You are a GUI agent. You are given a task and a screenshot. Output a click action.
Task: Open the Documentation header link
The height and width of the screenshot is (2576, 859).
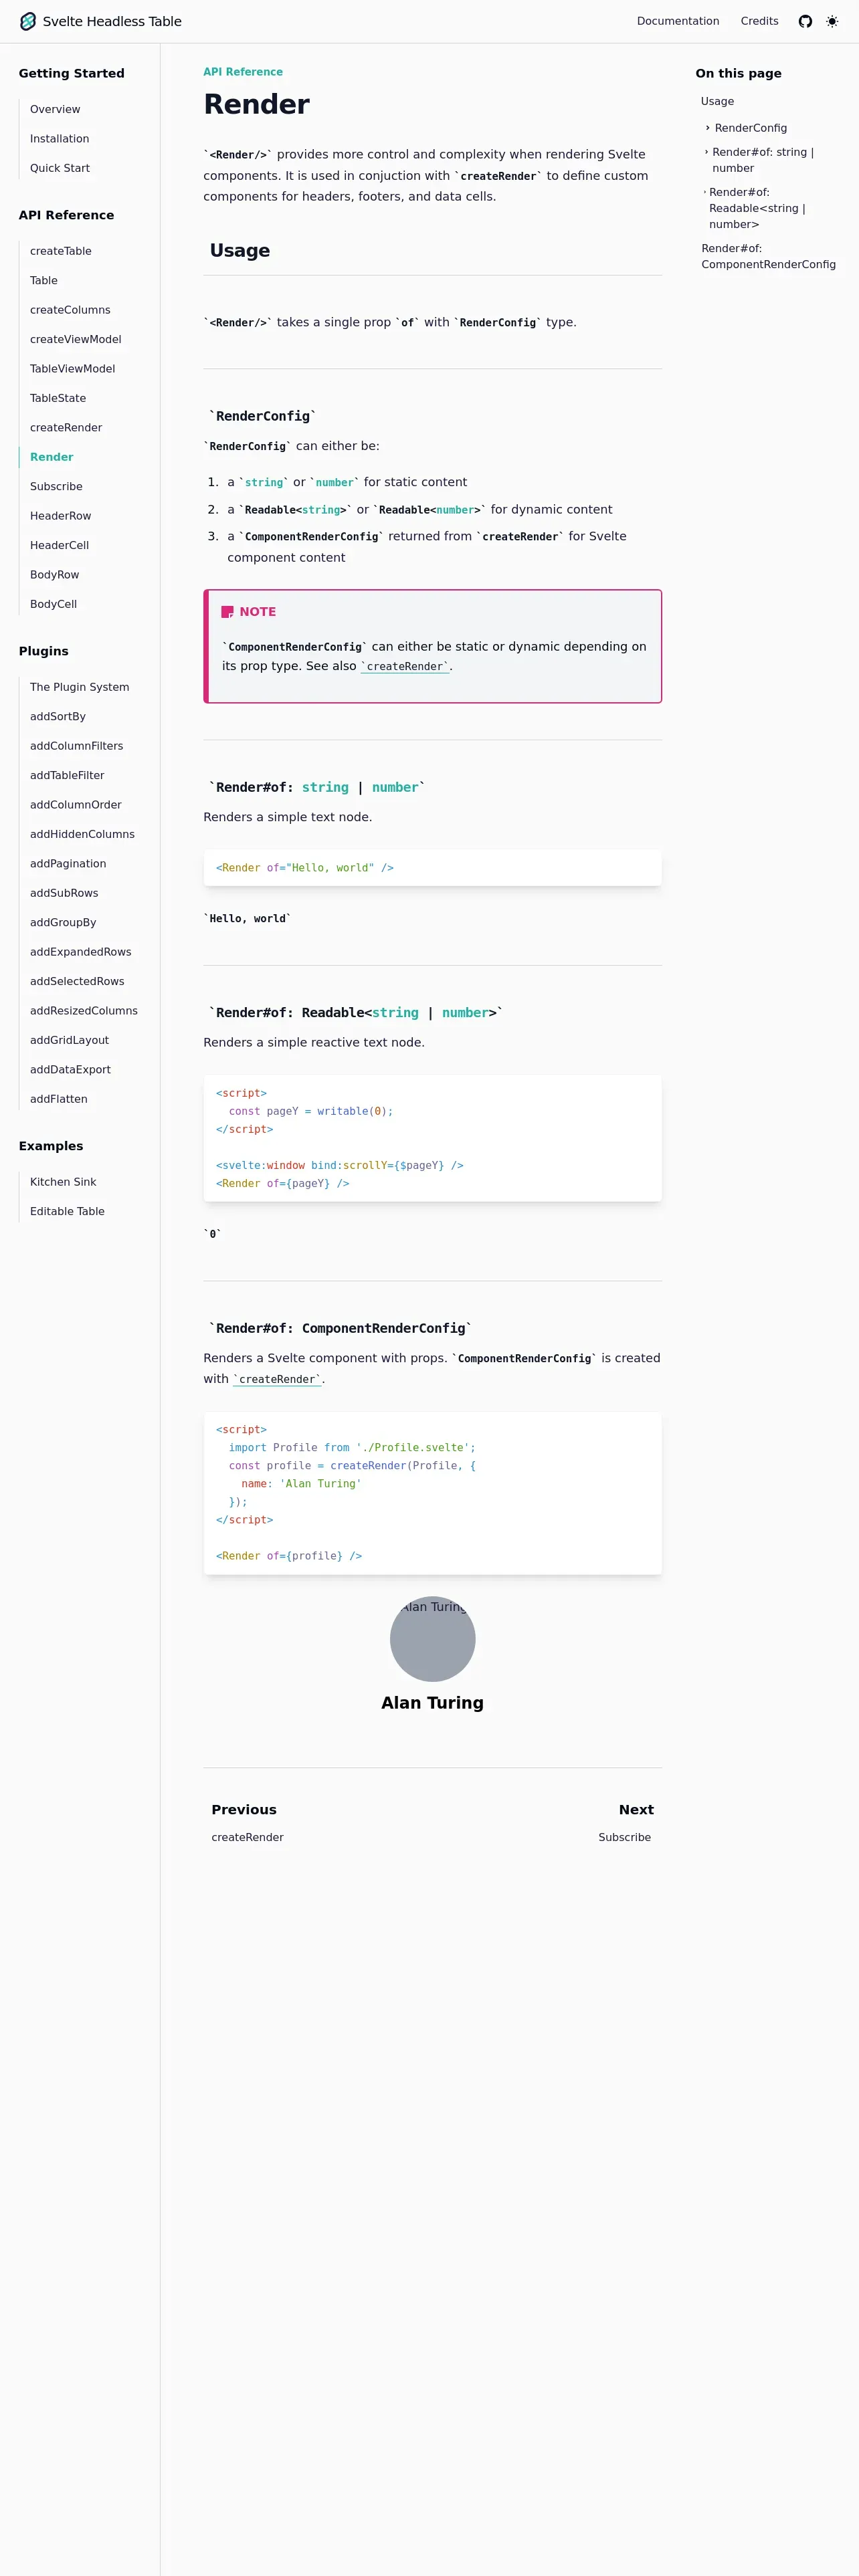click(x=678, y=21)
